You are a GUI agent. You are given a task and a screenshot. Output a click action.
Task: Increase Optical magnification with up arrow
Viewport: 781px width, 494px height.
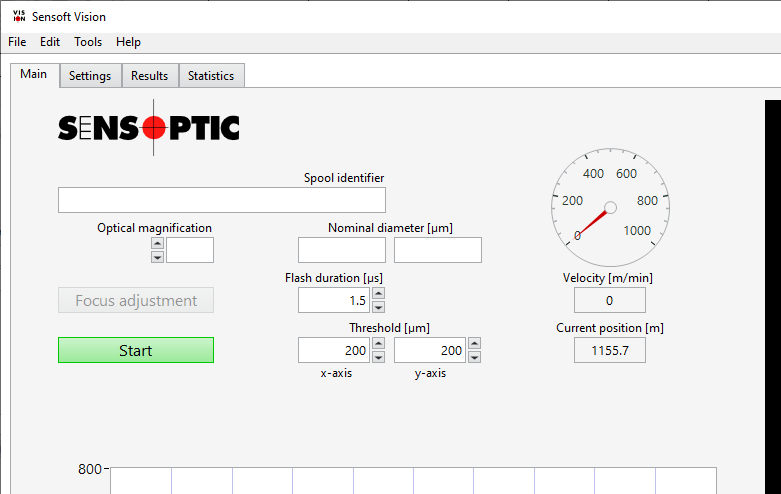(x=157, y=243)
